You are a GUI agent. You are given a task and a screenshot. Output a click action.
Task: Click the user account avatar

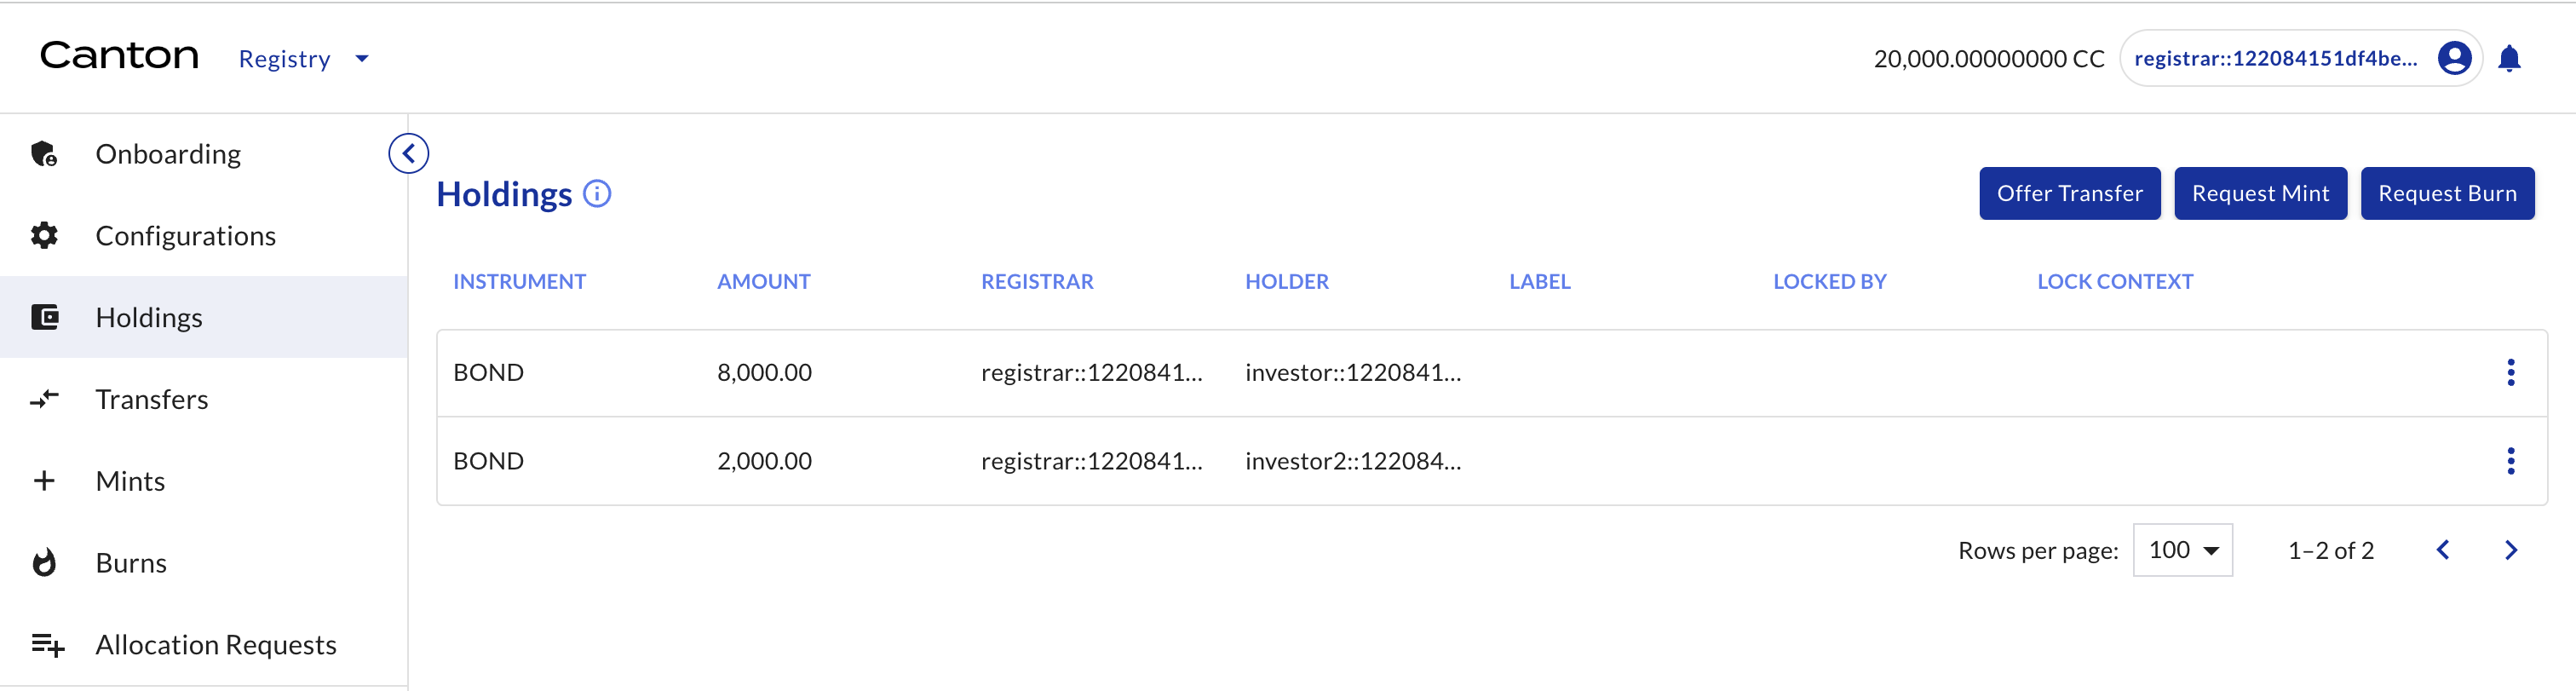pyautogui.click(x=2453, y=57)
